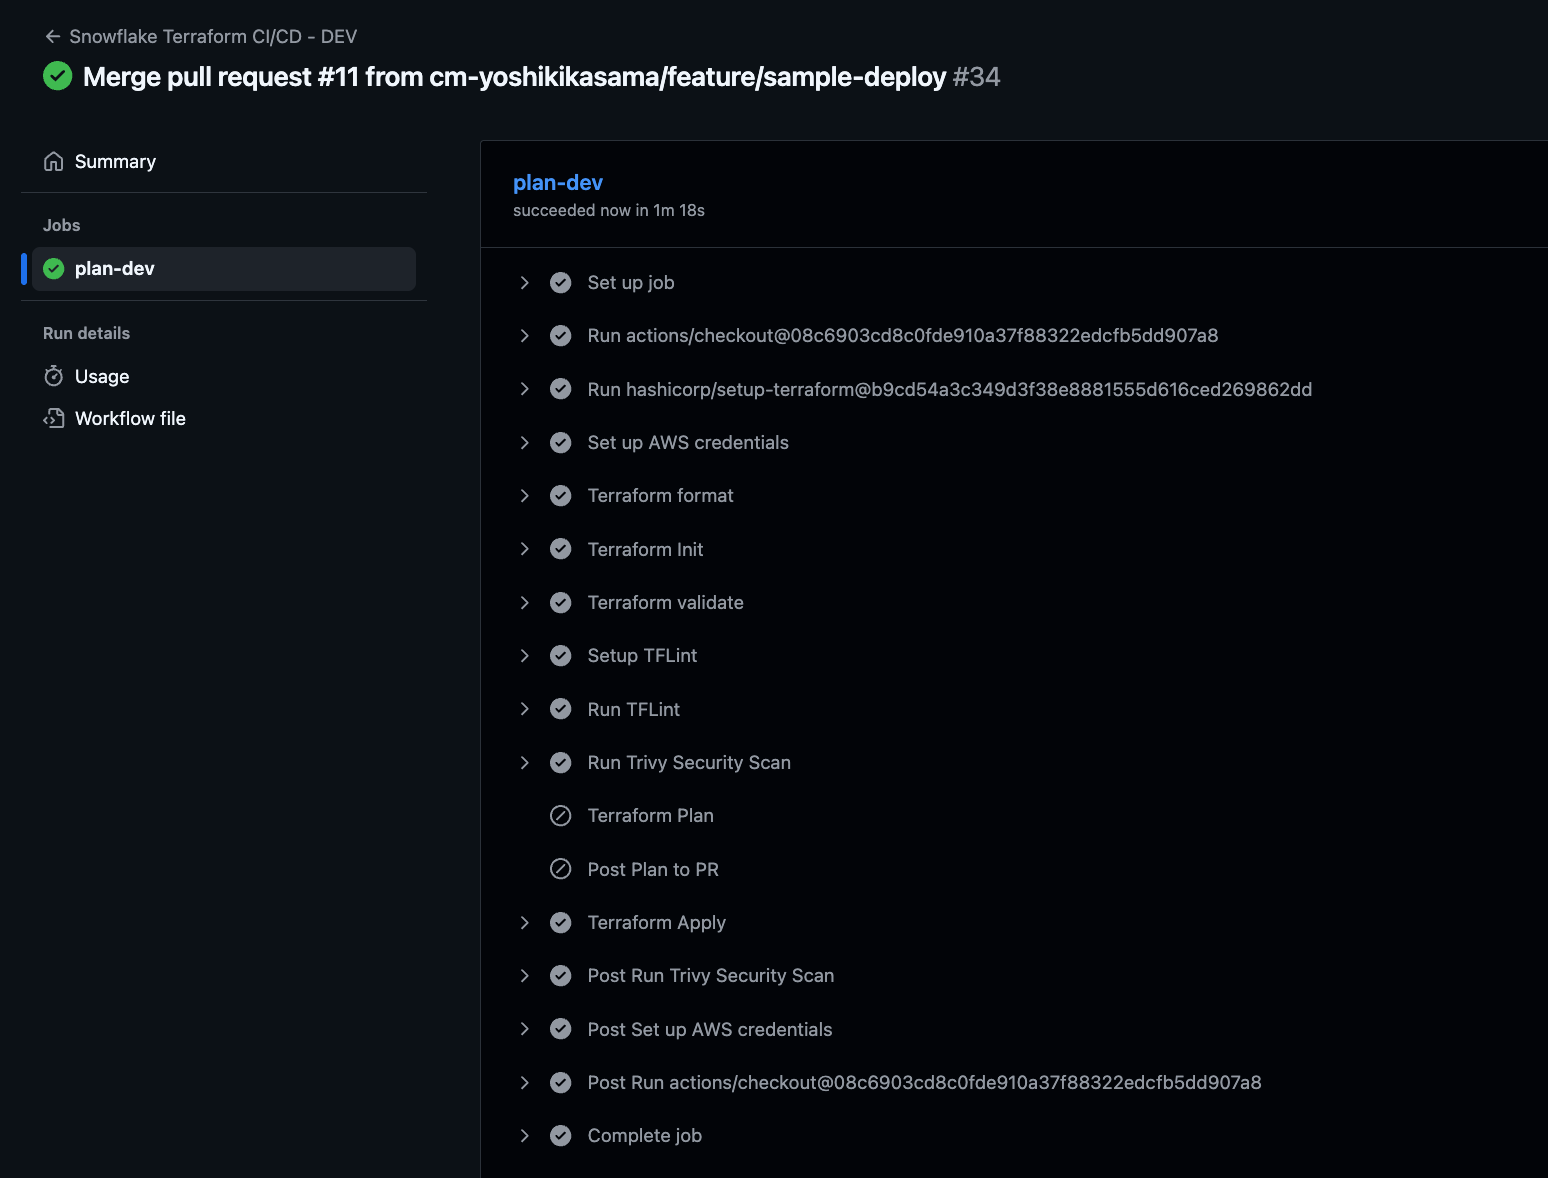Expand the Set up job step
The width and height of the screenshot is (1548, 1178).
tap(525, 283)
